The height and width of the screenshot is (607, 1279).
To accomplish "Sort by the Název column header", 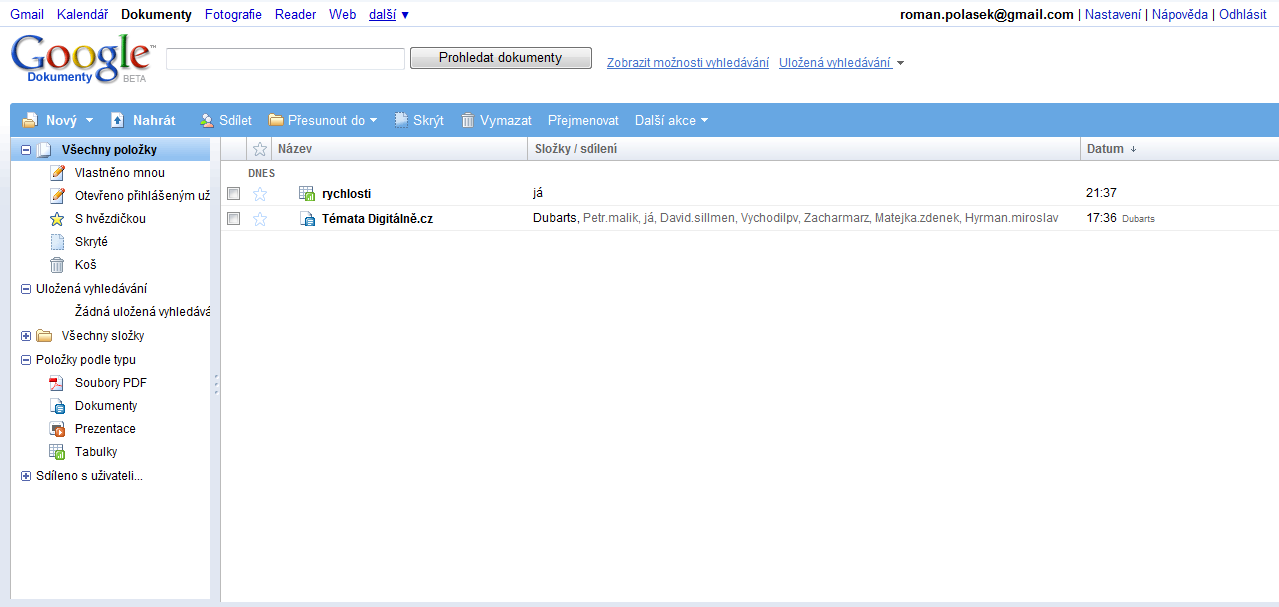I will click(x=401, y=149).
